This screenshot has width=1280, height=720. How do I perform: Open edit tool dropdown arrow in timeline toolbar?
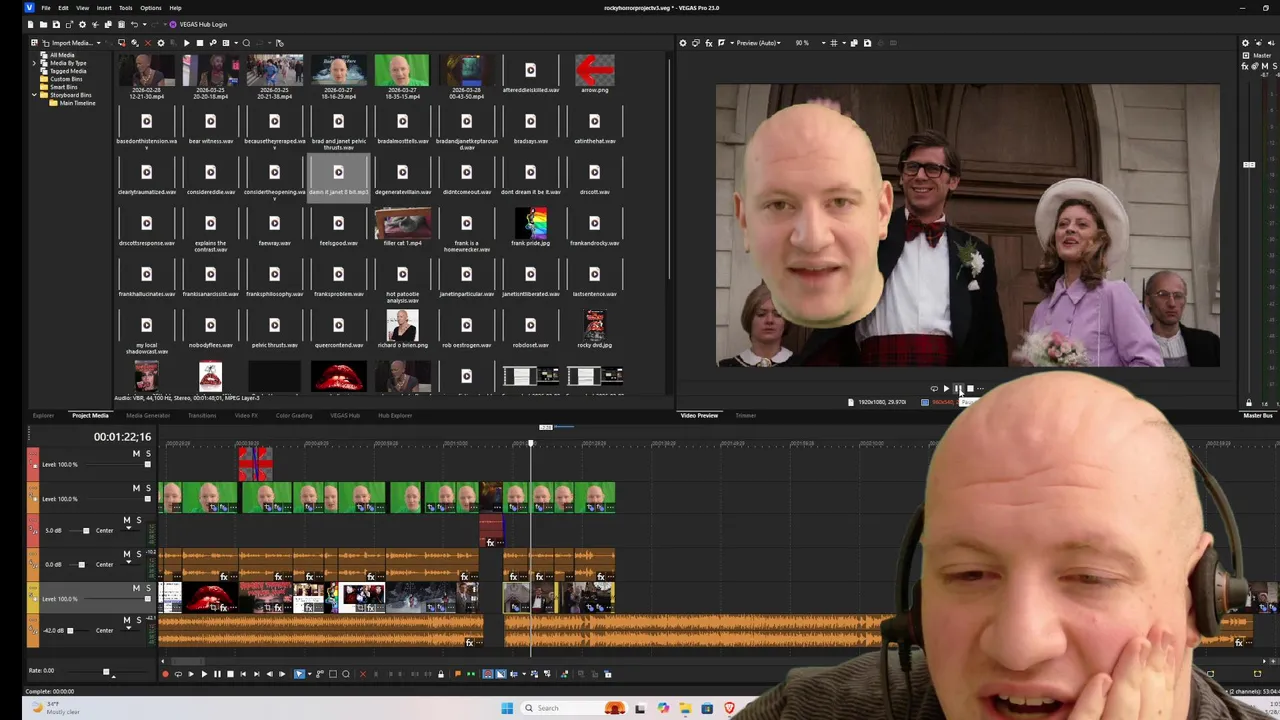(x=310, y=674)
